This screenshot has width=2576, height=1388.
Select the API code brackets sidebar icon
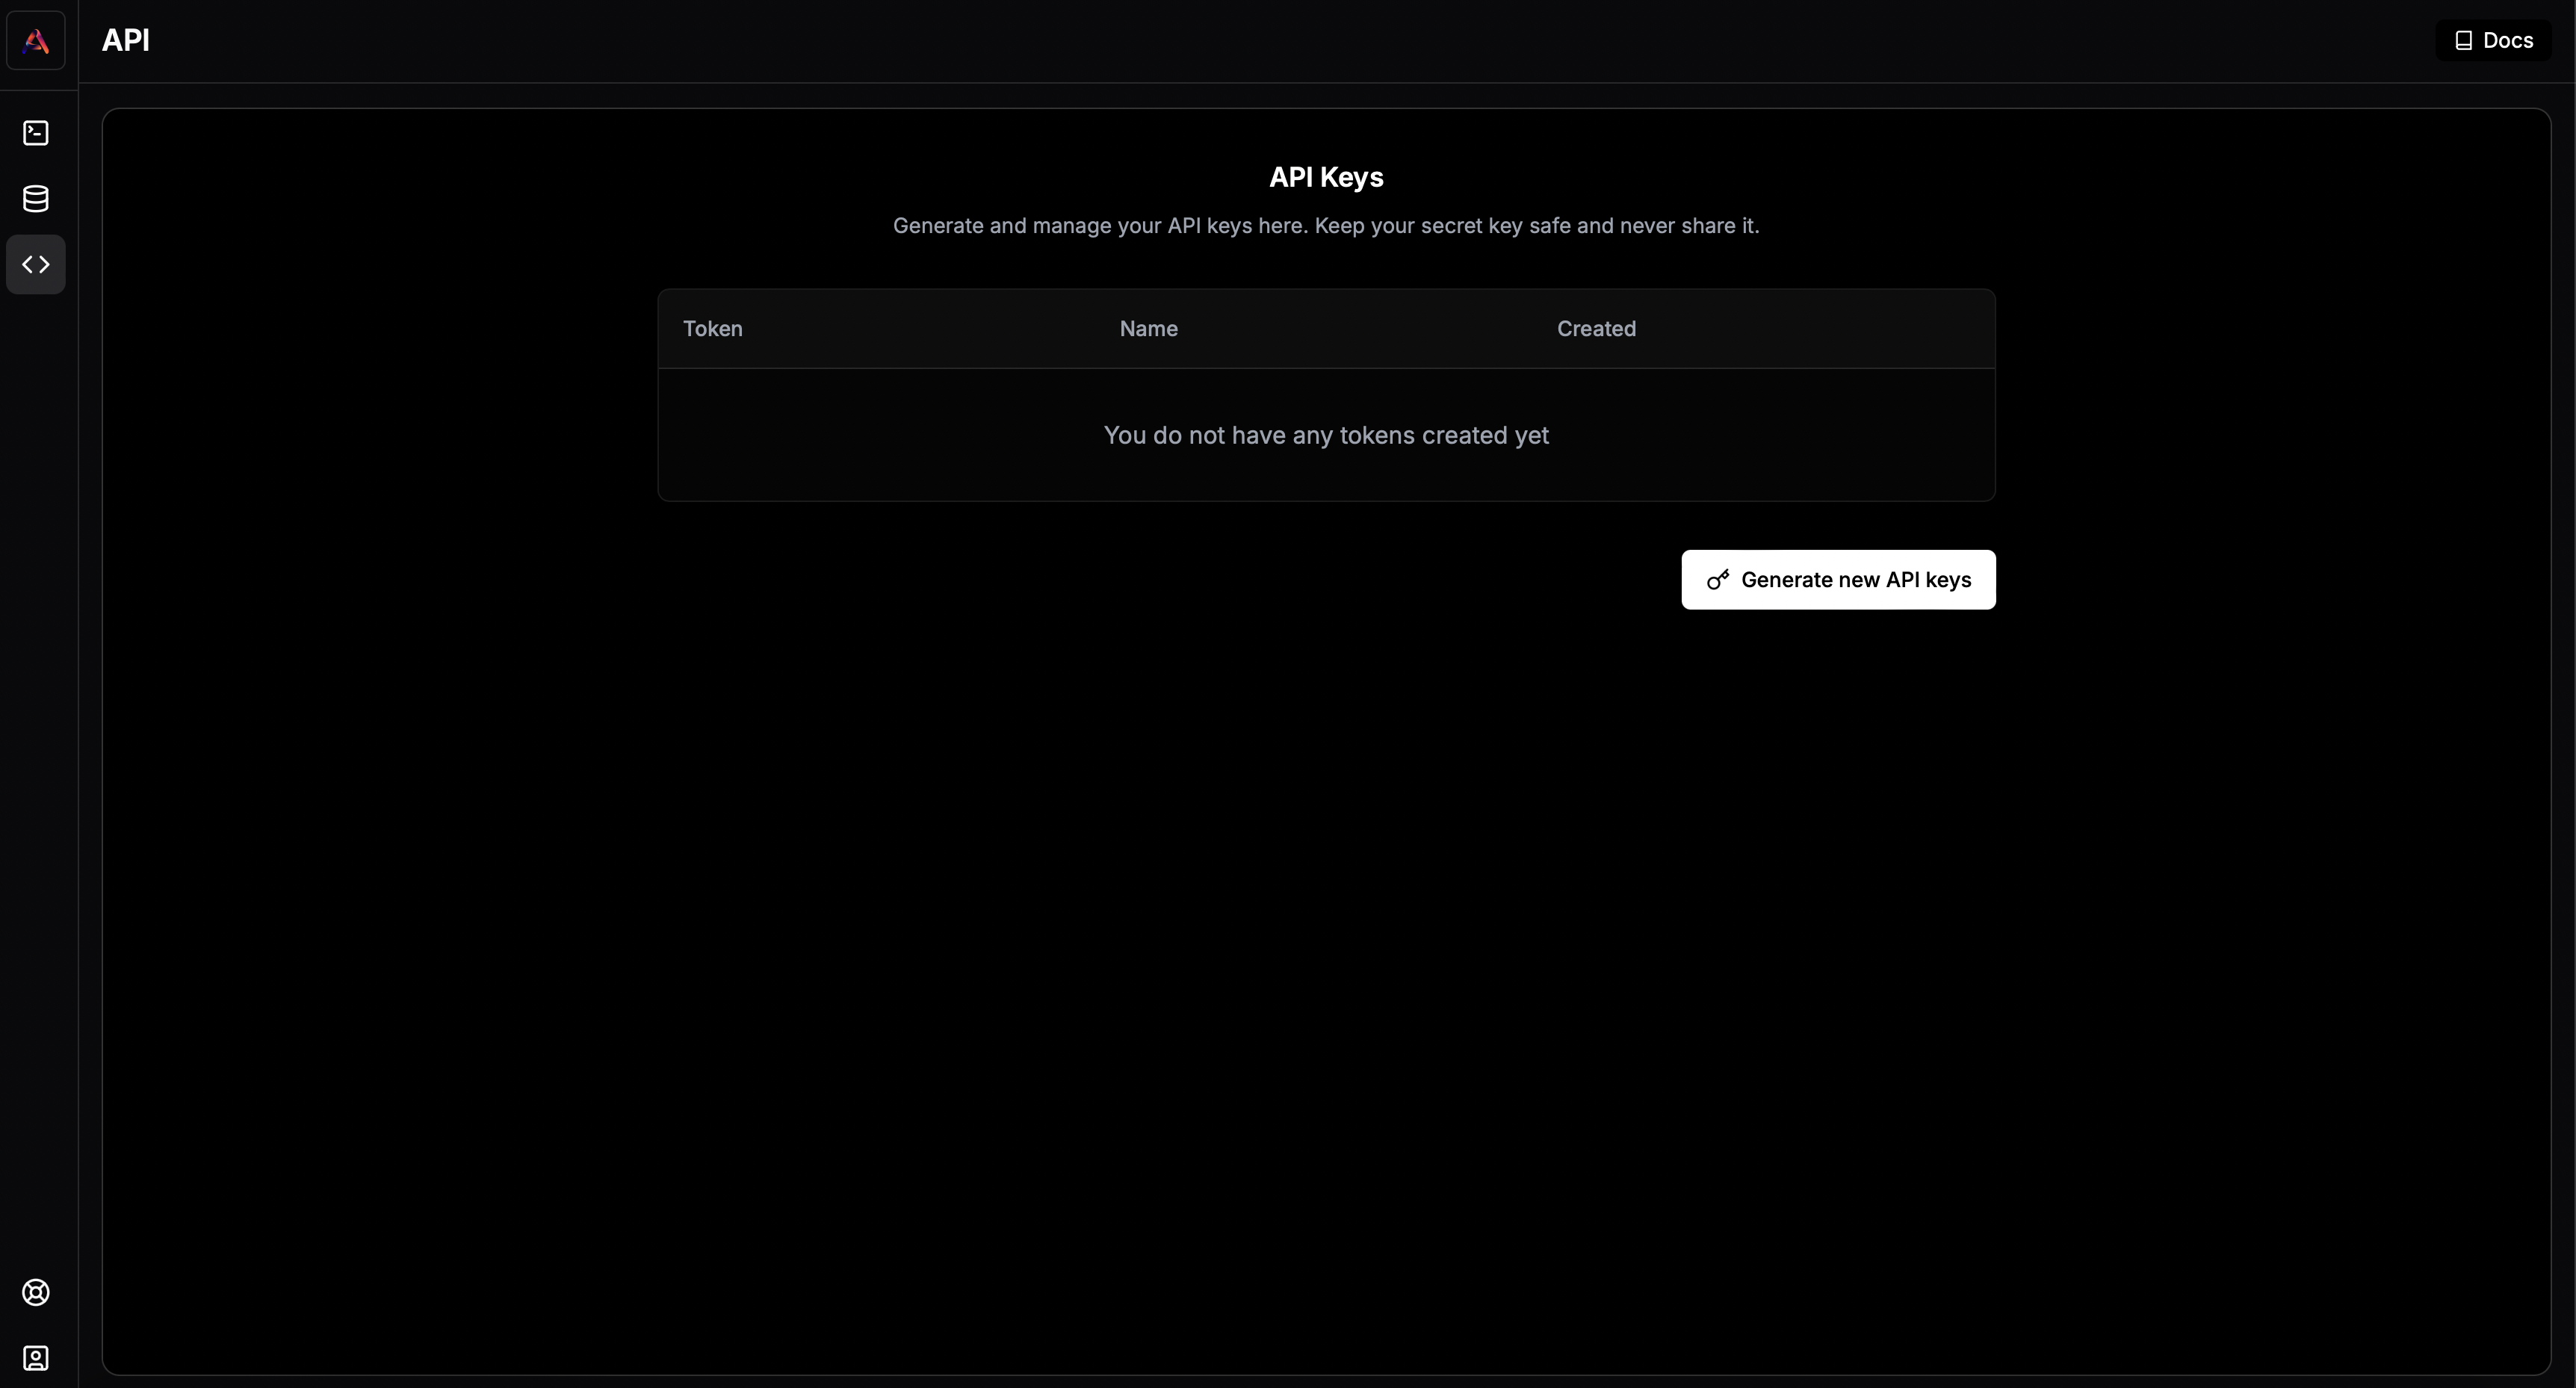[36, 265]
